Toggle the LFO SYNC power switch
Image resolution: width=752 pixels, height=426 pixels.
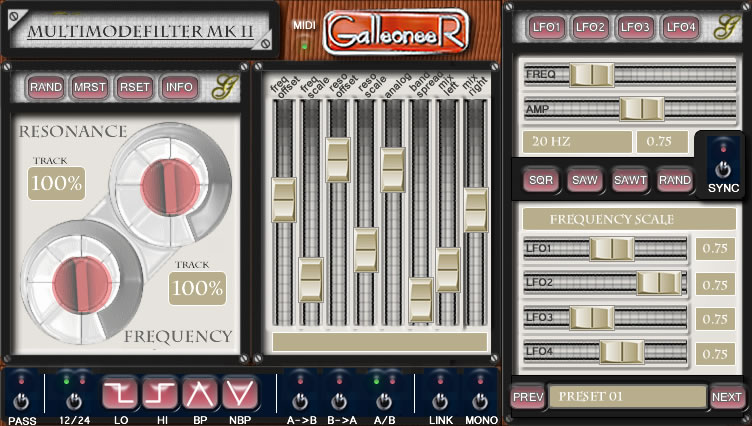pos(723,169)
